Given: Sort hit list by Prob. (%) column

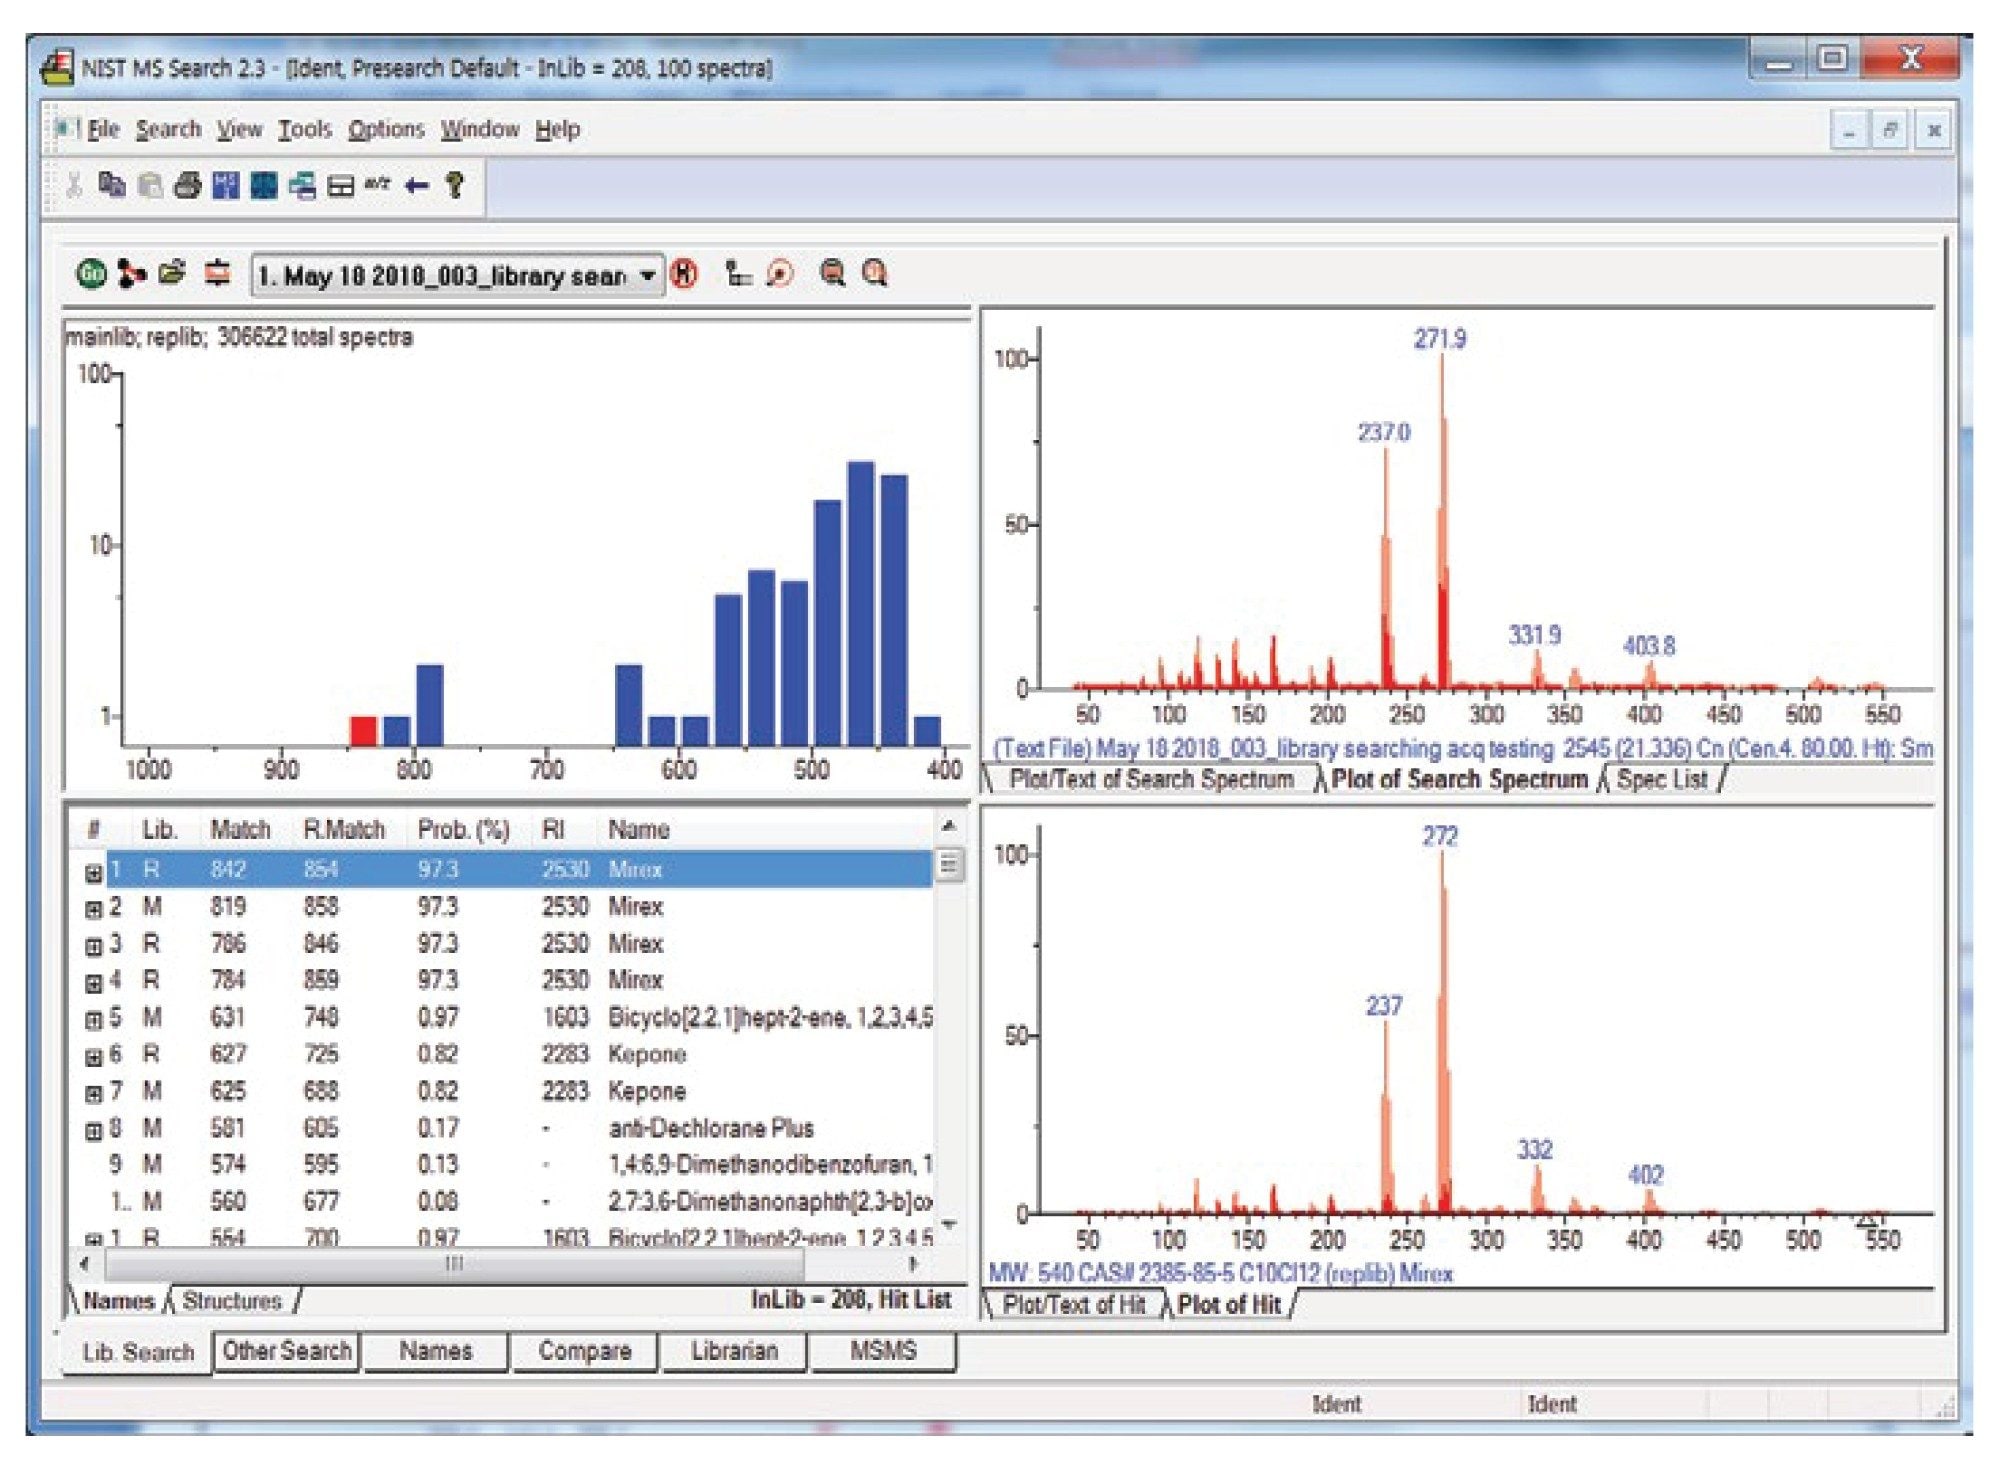Looking at the screenshot, I should coord(464,829).
